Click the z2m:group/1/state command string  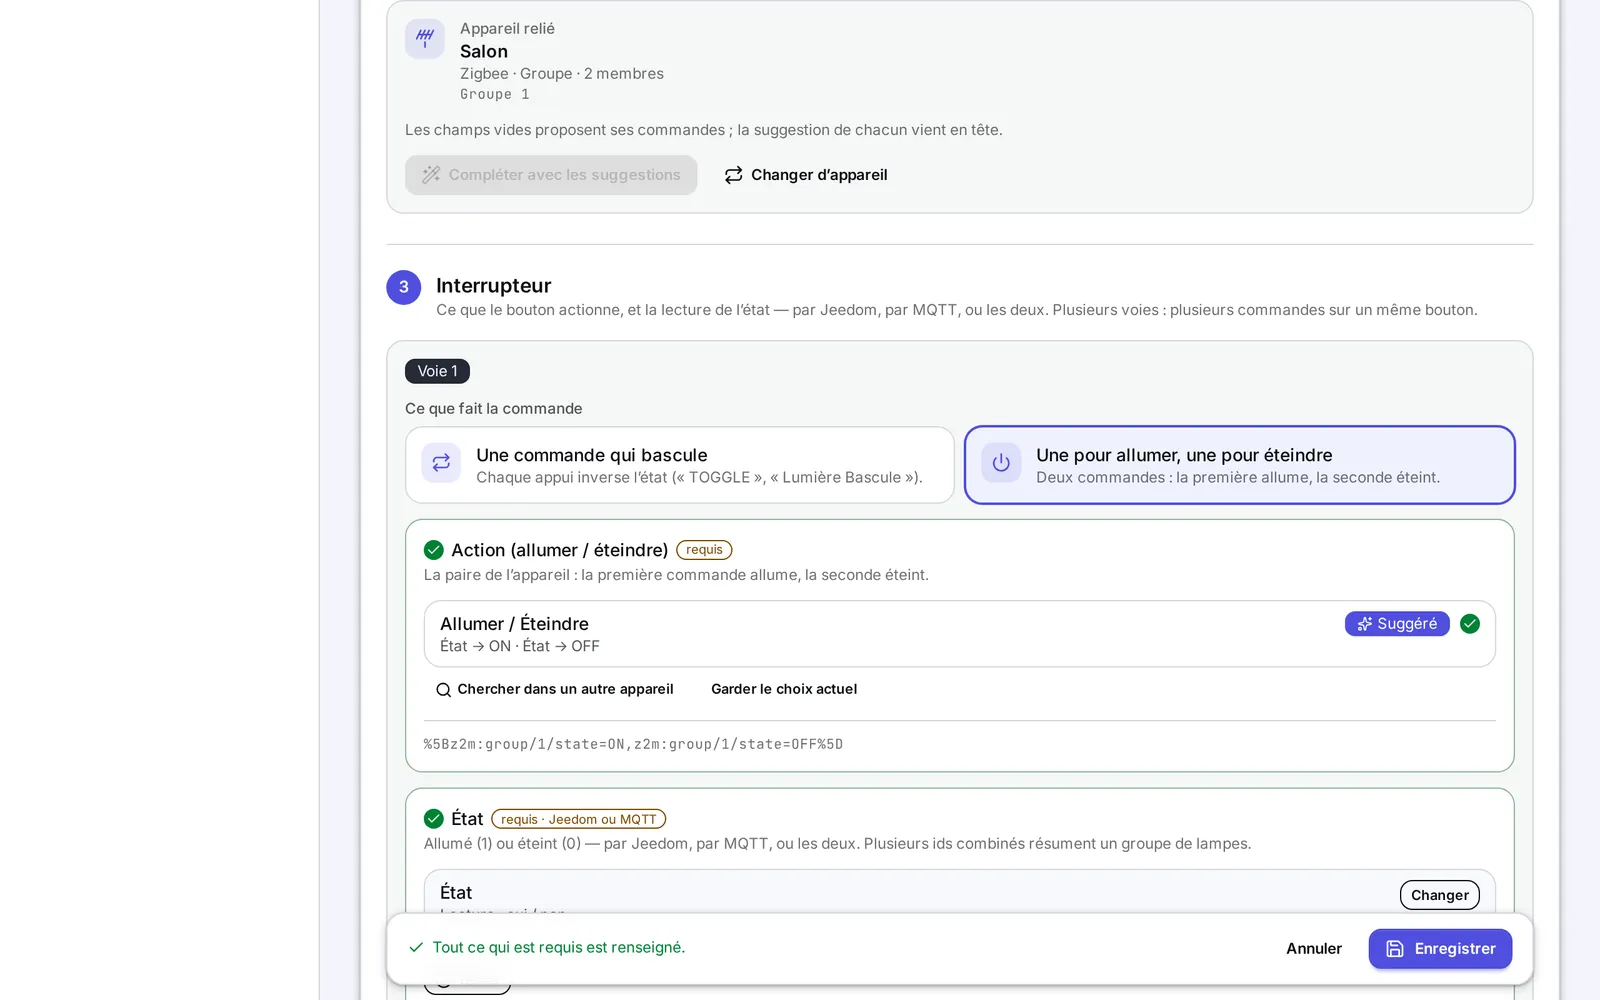pyautogui.click(x=633, y=744)
